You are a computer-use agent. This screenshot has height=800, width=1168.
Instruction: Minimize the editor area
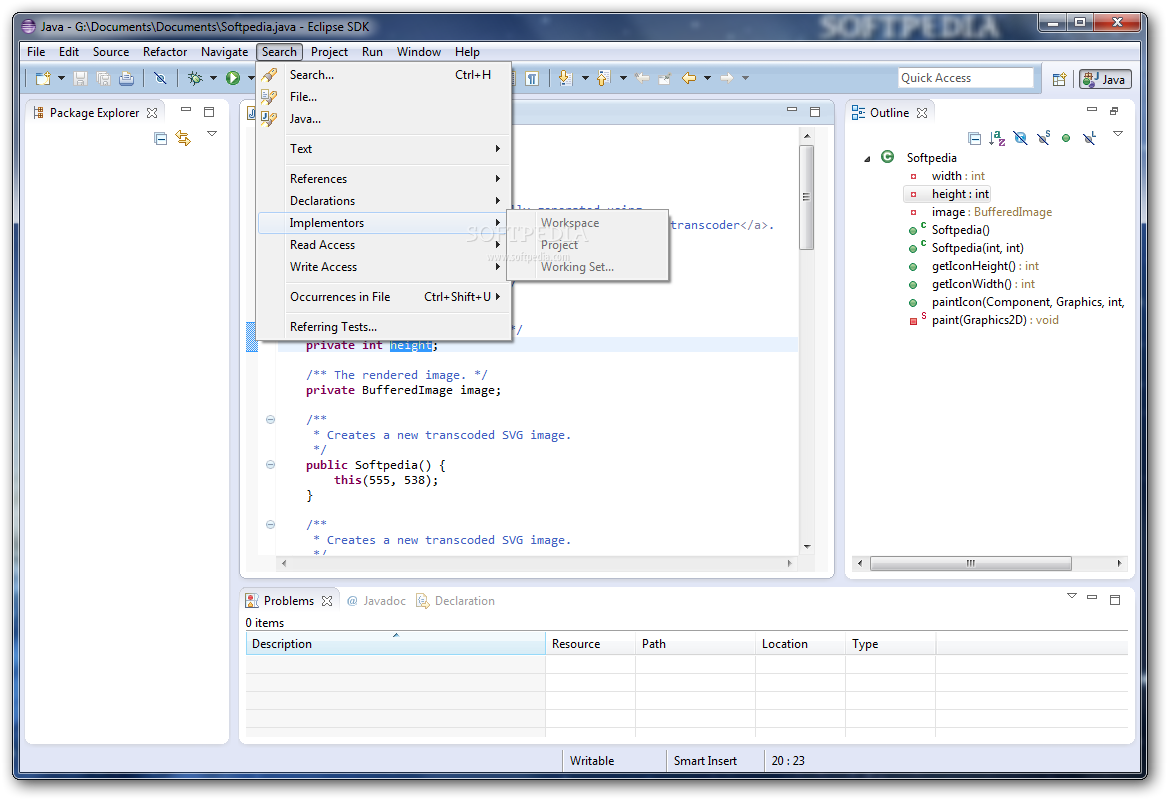[792, 110]
